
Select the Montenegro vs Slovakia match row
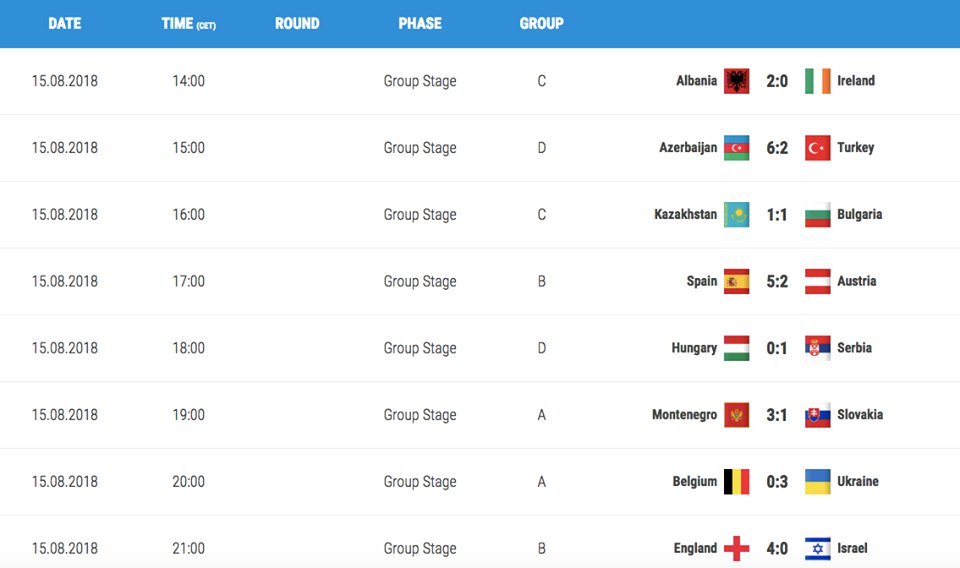click(x=480, y=415)
